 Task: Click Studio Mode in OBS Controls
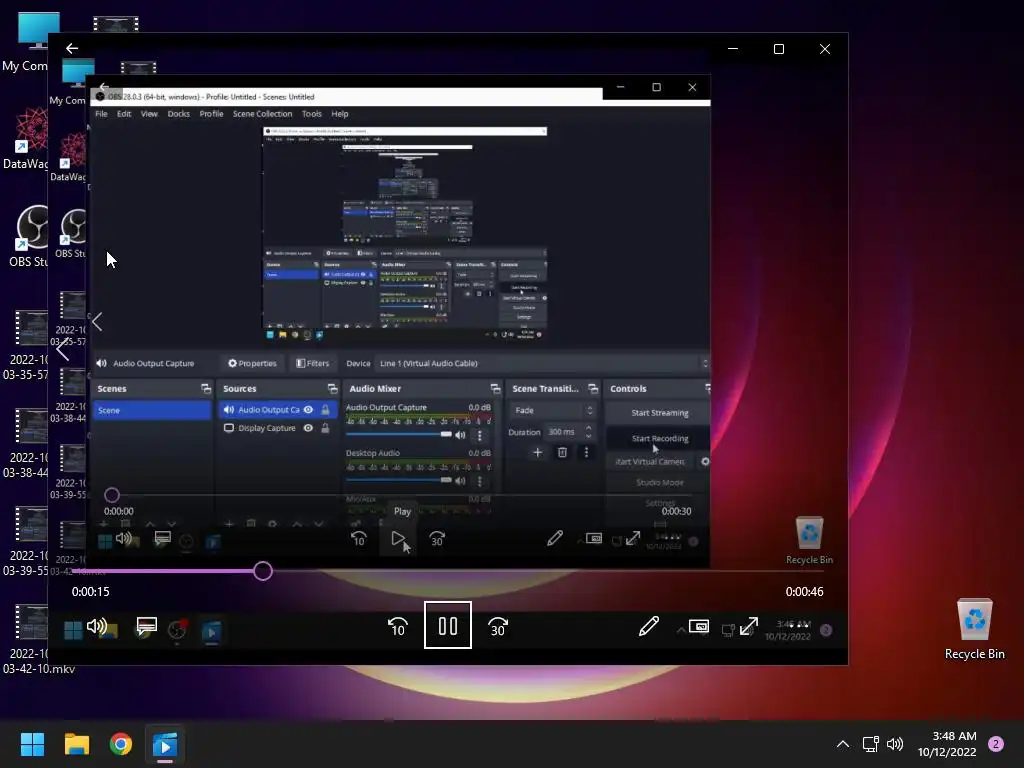pos(659,482)
